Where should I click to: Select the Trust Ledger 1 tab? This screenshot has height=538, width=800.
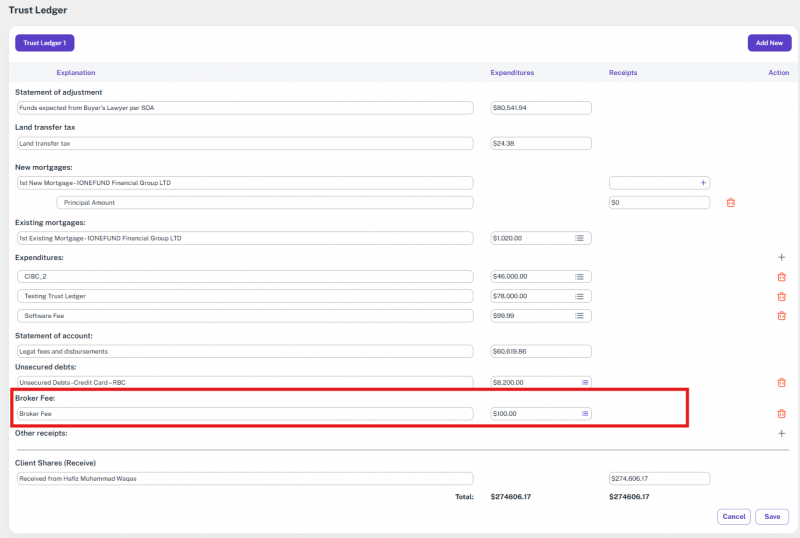[44, 43]
